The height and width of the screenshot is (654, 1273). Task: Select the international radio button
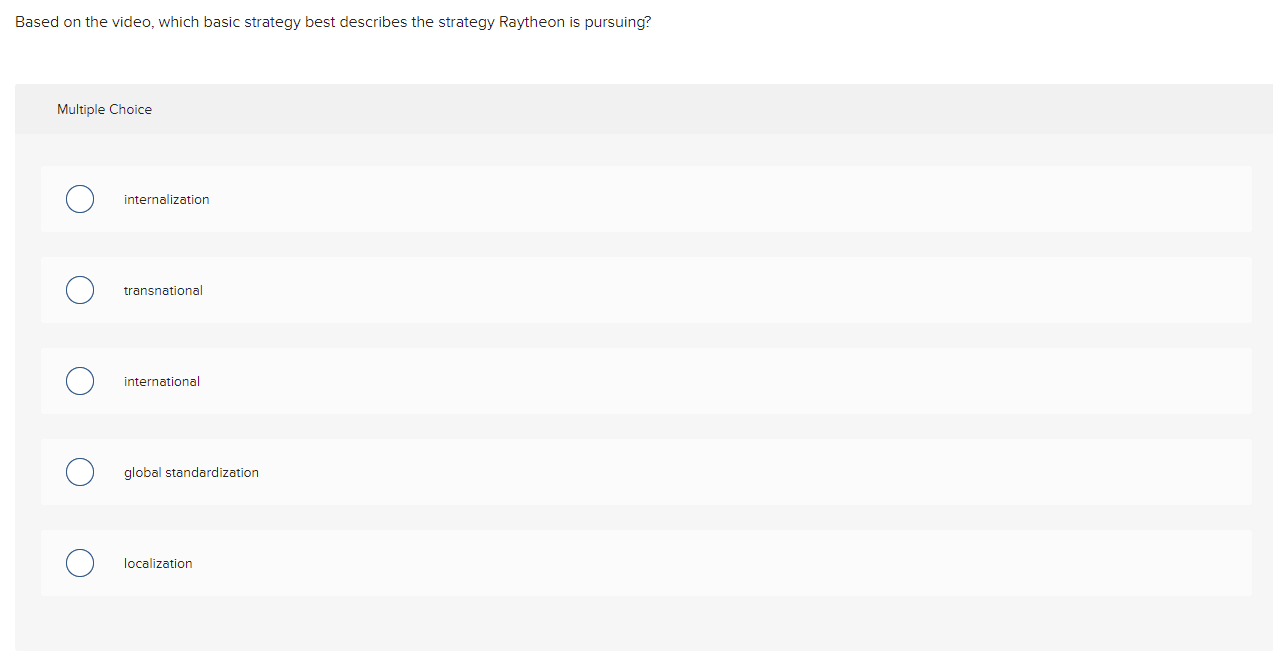pyautogui.click(x=80, y=381)
